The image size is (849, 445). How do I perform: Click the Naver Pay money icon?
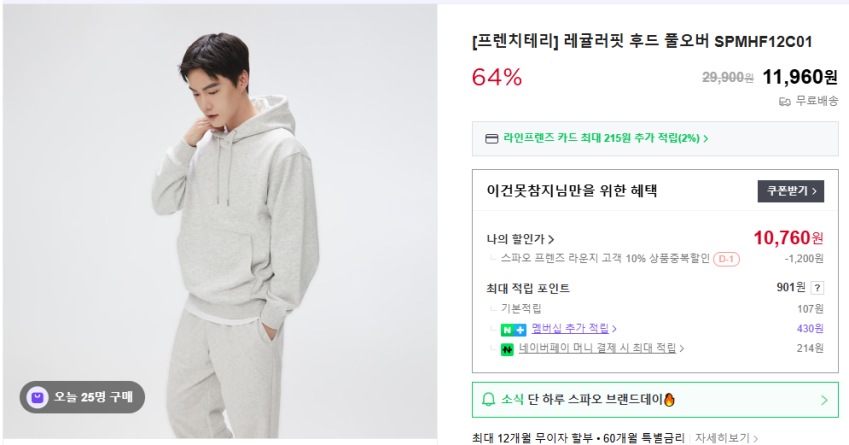click(507, 349)
